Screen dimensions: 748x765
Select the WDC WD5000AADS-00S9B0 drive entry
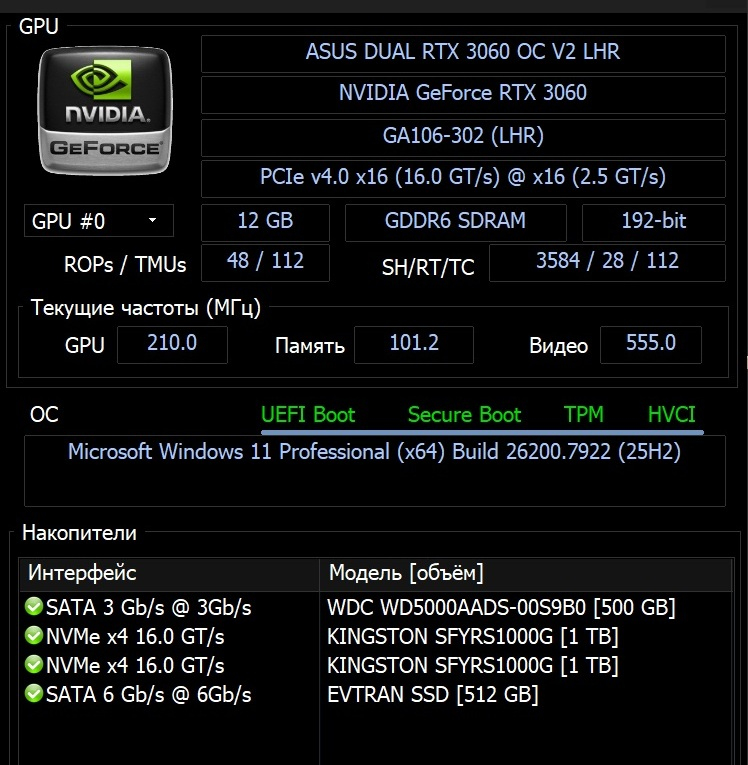tap(501, 608)
